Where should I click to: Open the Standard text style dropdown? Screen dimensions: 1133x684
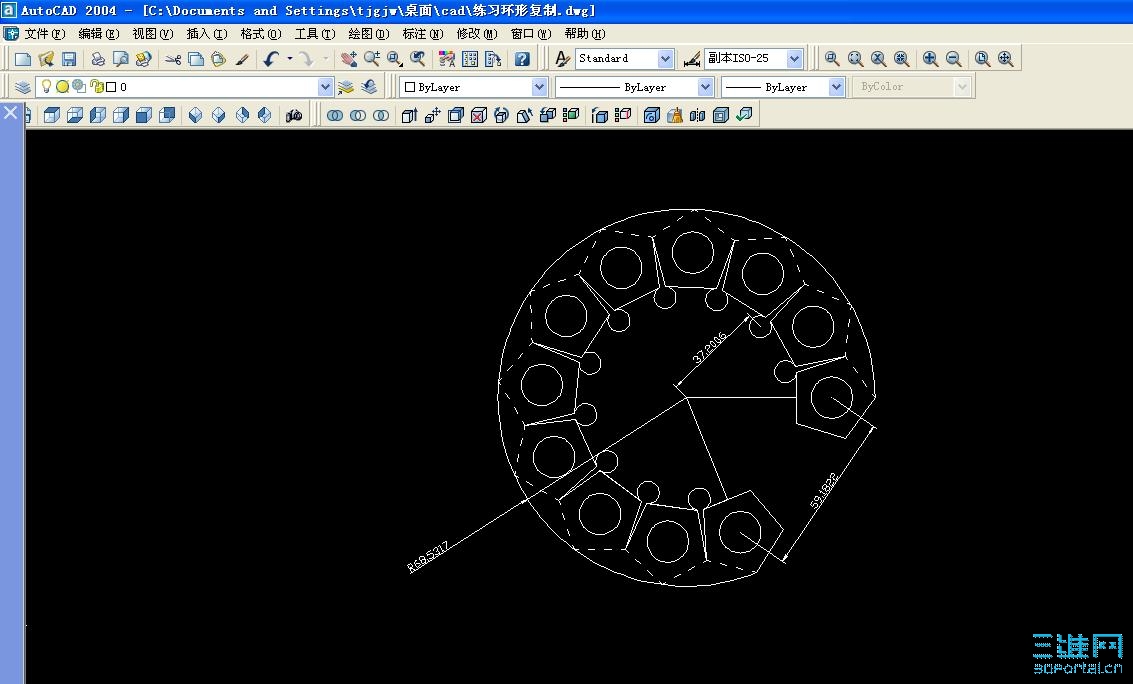coord(665,59)
